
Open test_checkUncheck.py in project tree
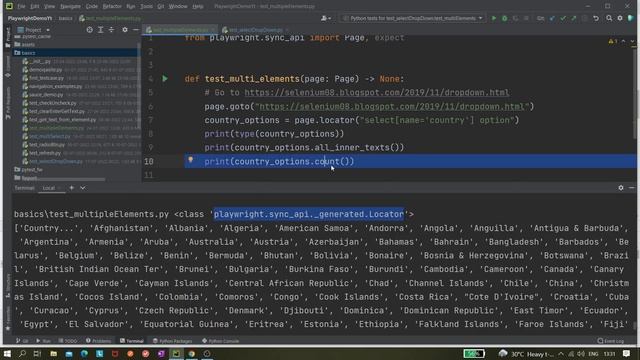(x=53, y=103)
